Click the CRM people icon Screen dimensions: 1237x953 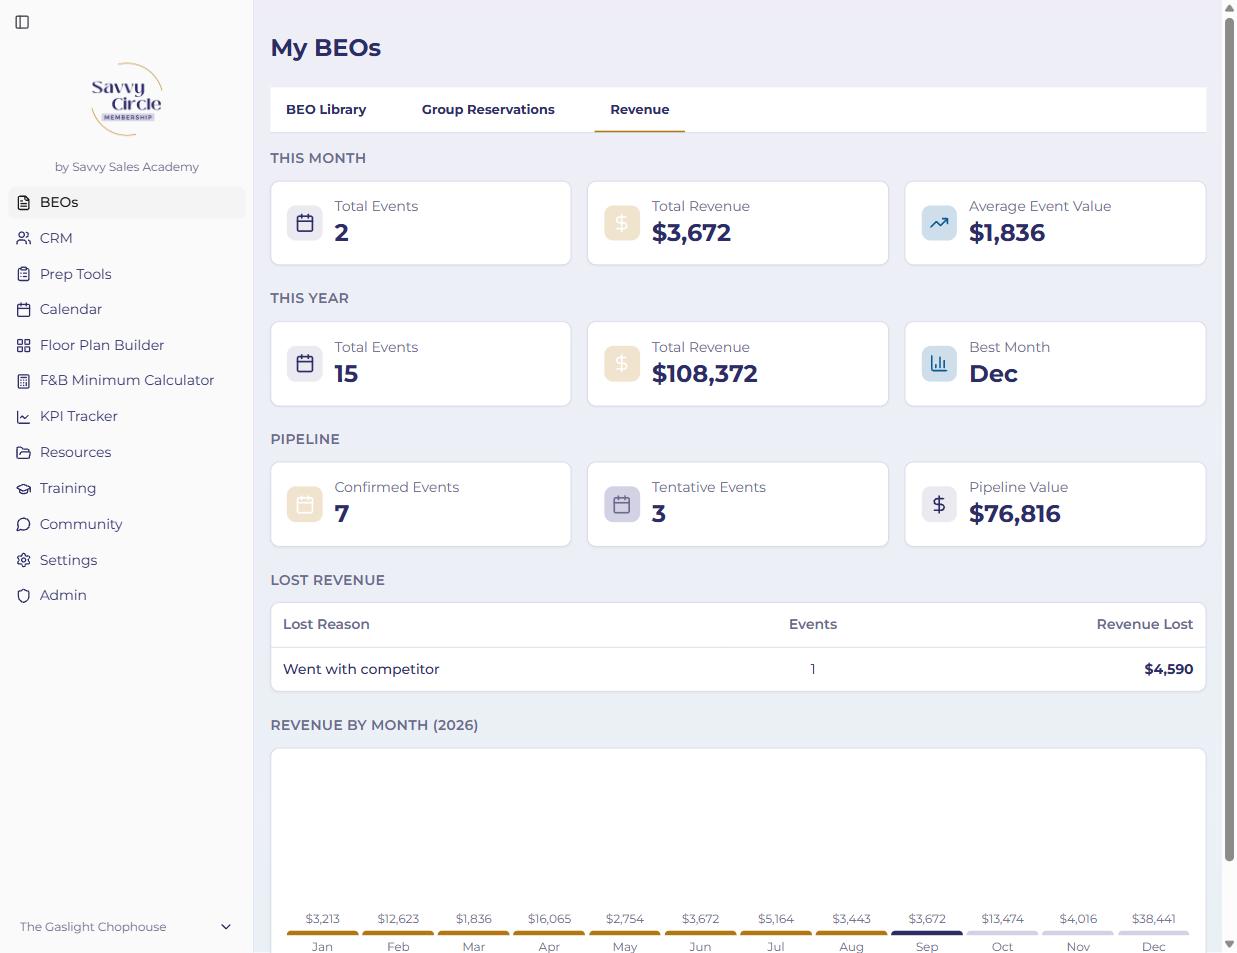click(x=24, y=238)
